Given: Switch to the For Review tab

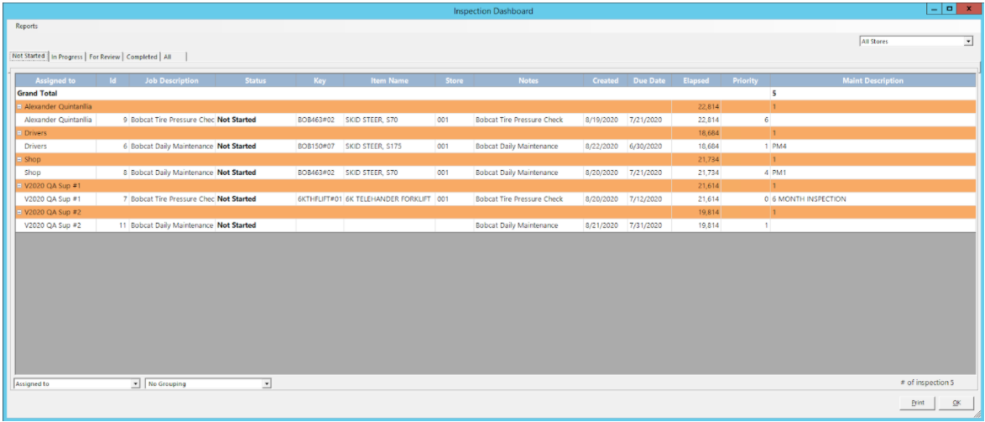Looking at the screenshot, I should click(x=104, y=57).
